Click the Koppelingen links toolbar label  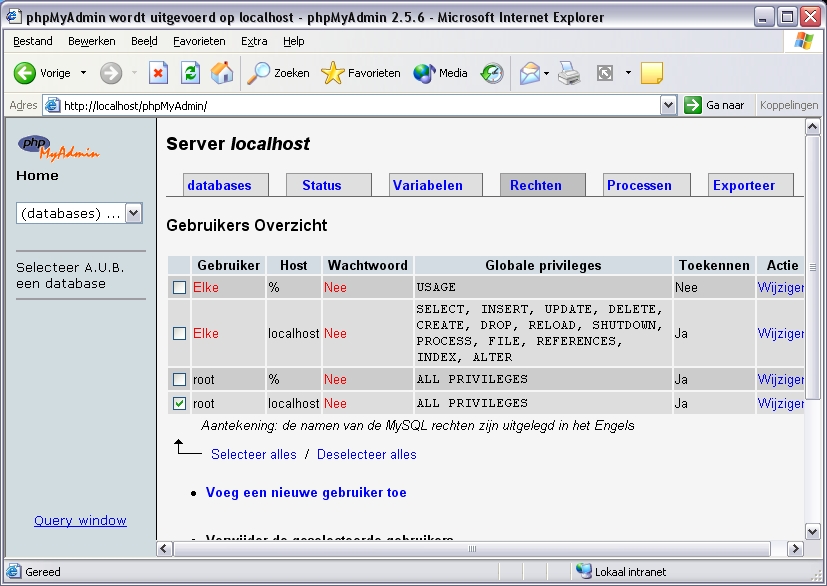click(789, 105)
